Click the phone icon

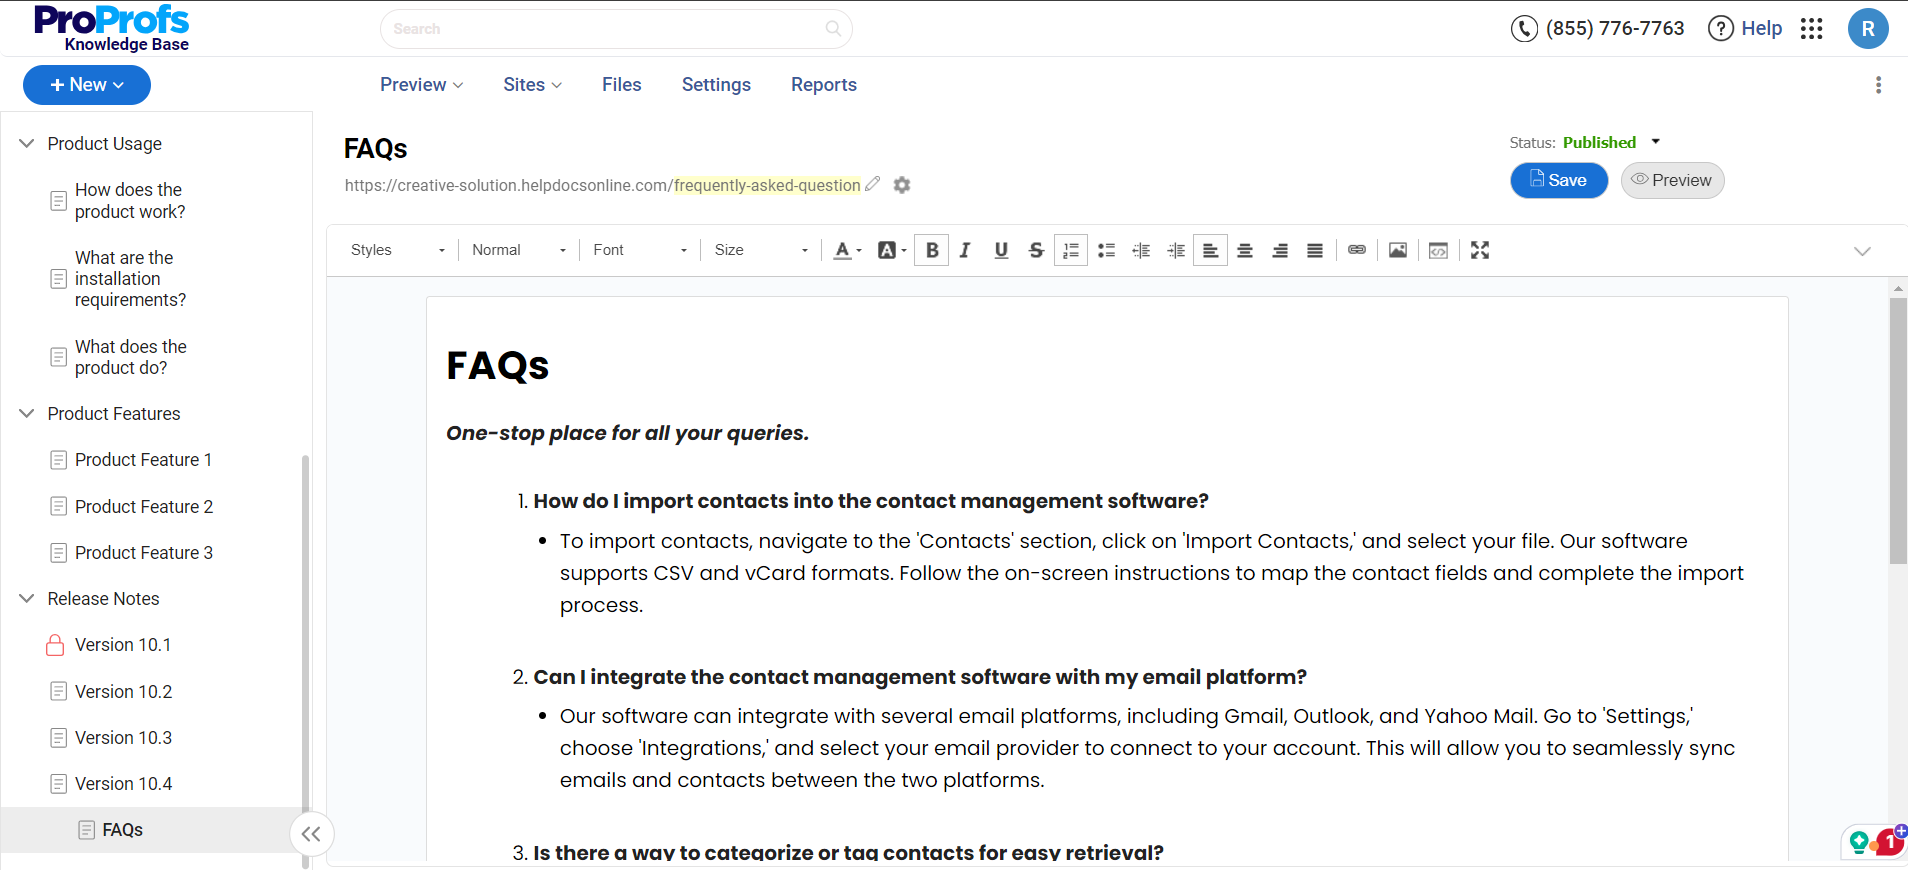click(x=1524, y=29)
